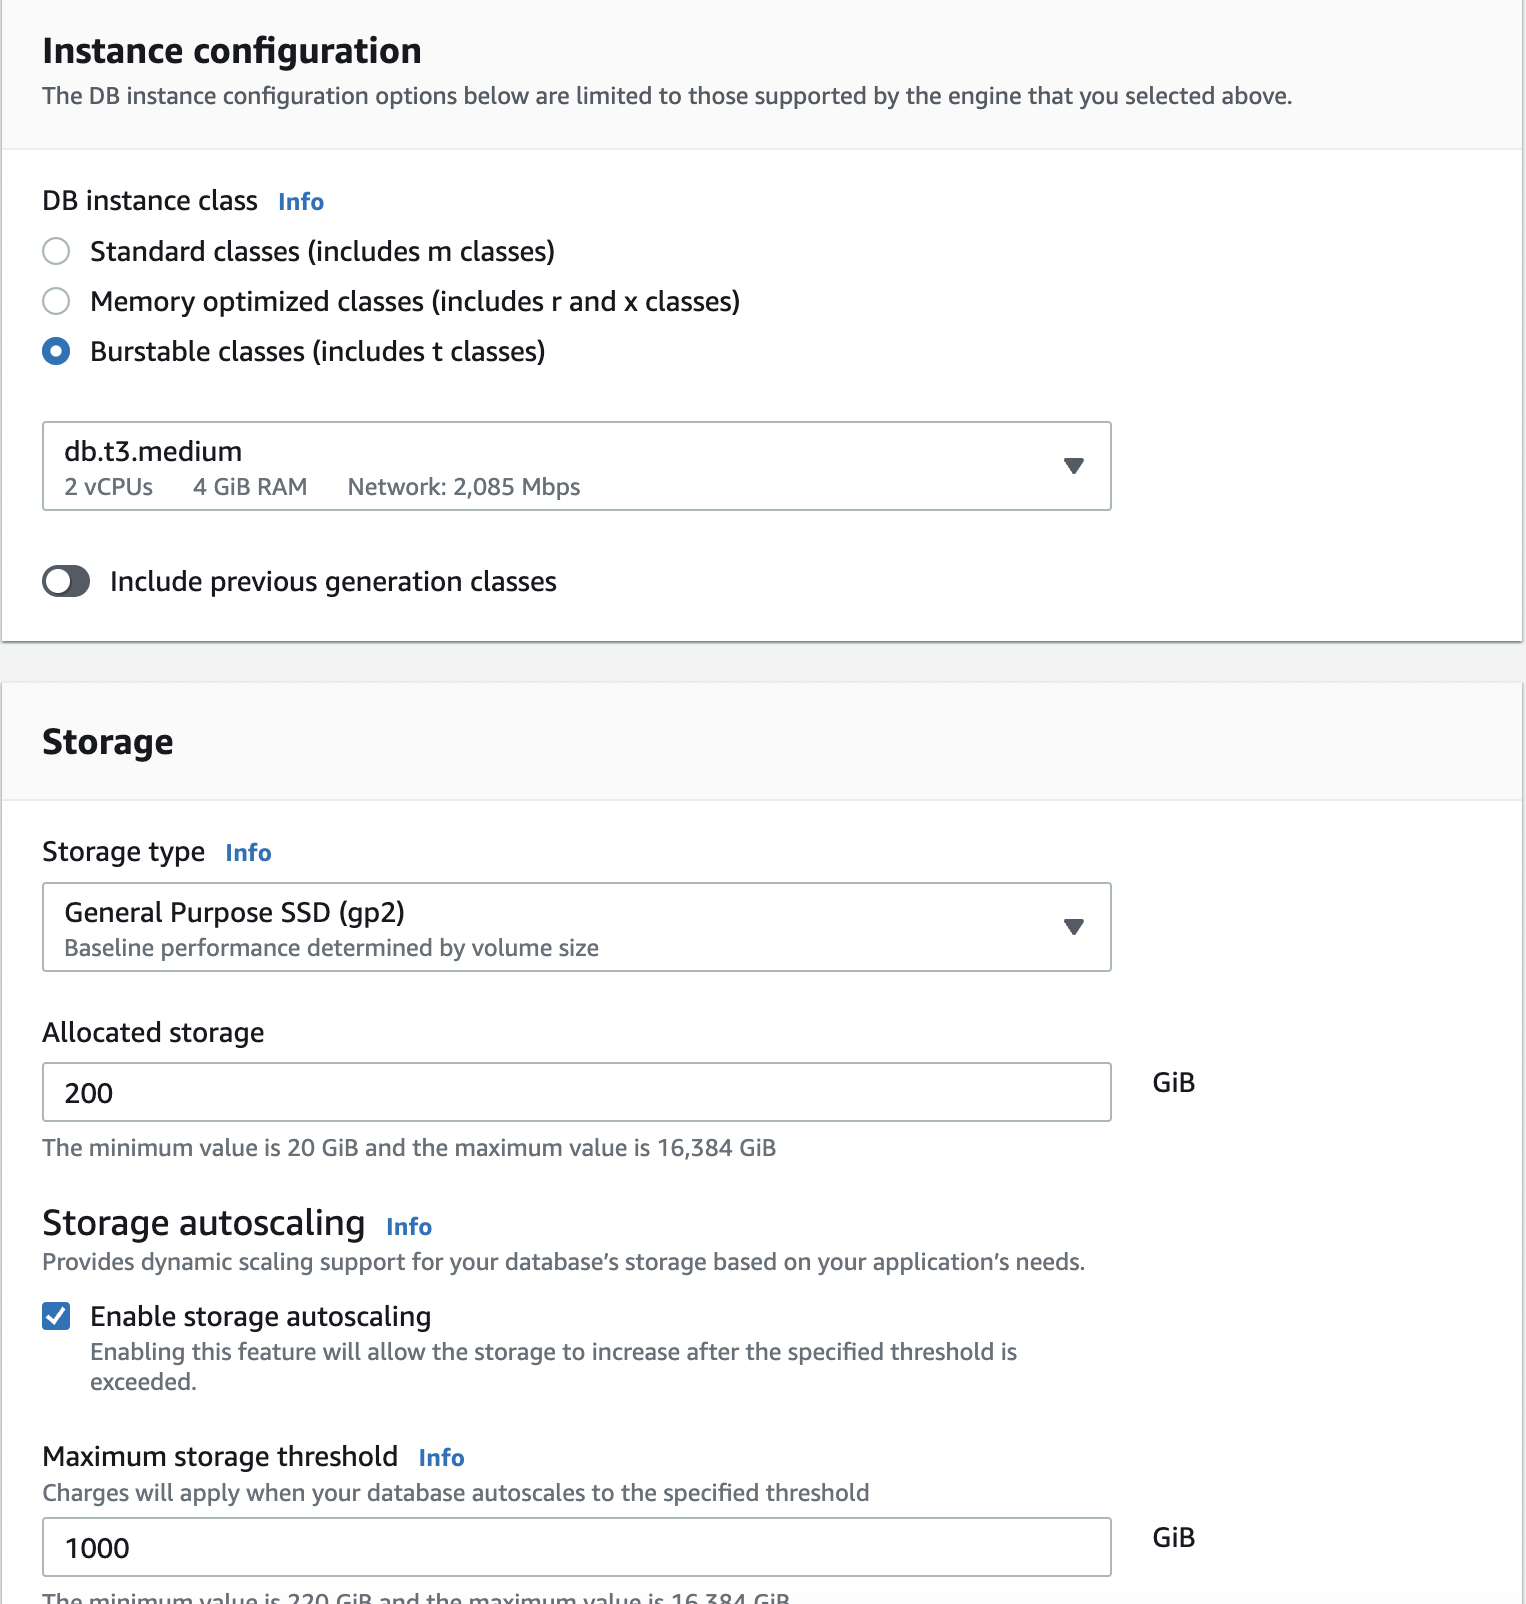Choose Memory optimized classes option
The width and height of the screenshot is (1526, 1604).
coord(56,301)
